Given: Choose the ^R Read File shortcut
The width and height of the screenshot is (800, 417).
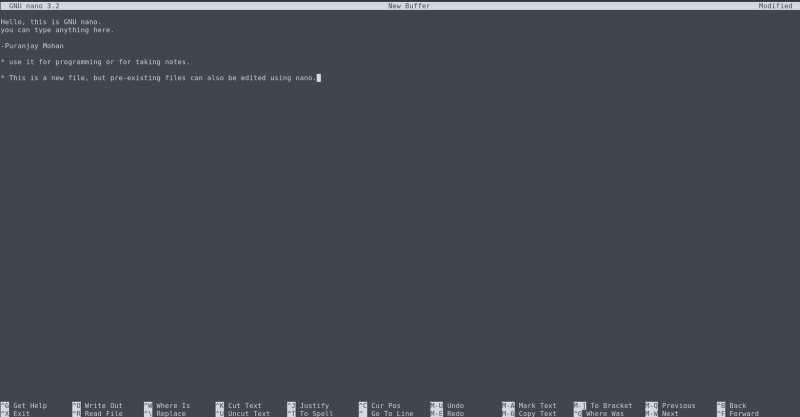Looking at the screenshot, I should pos(97,413).
